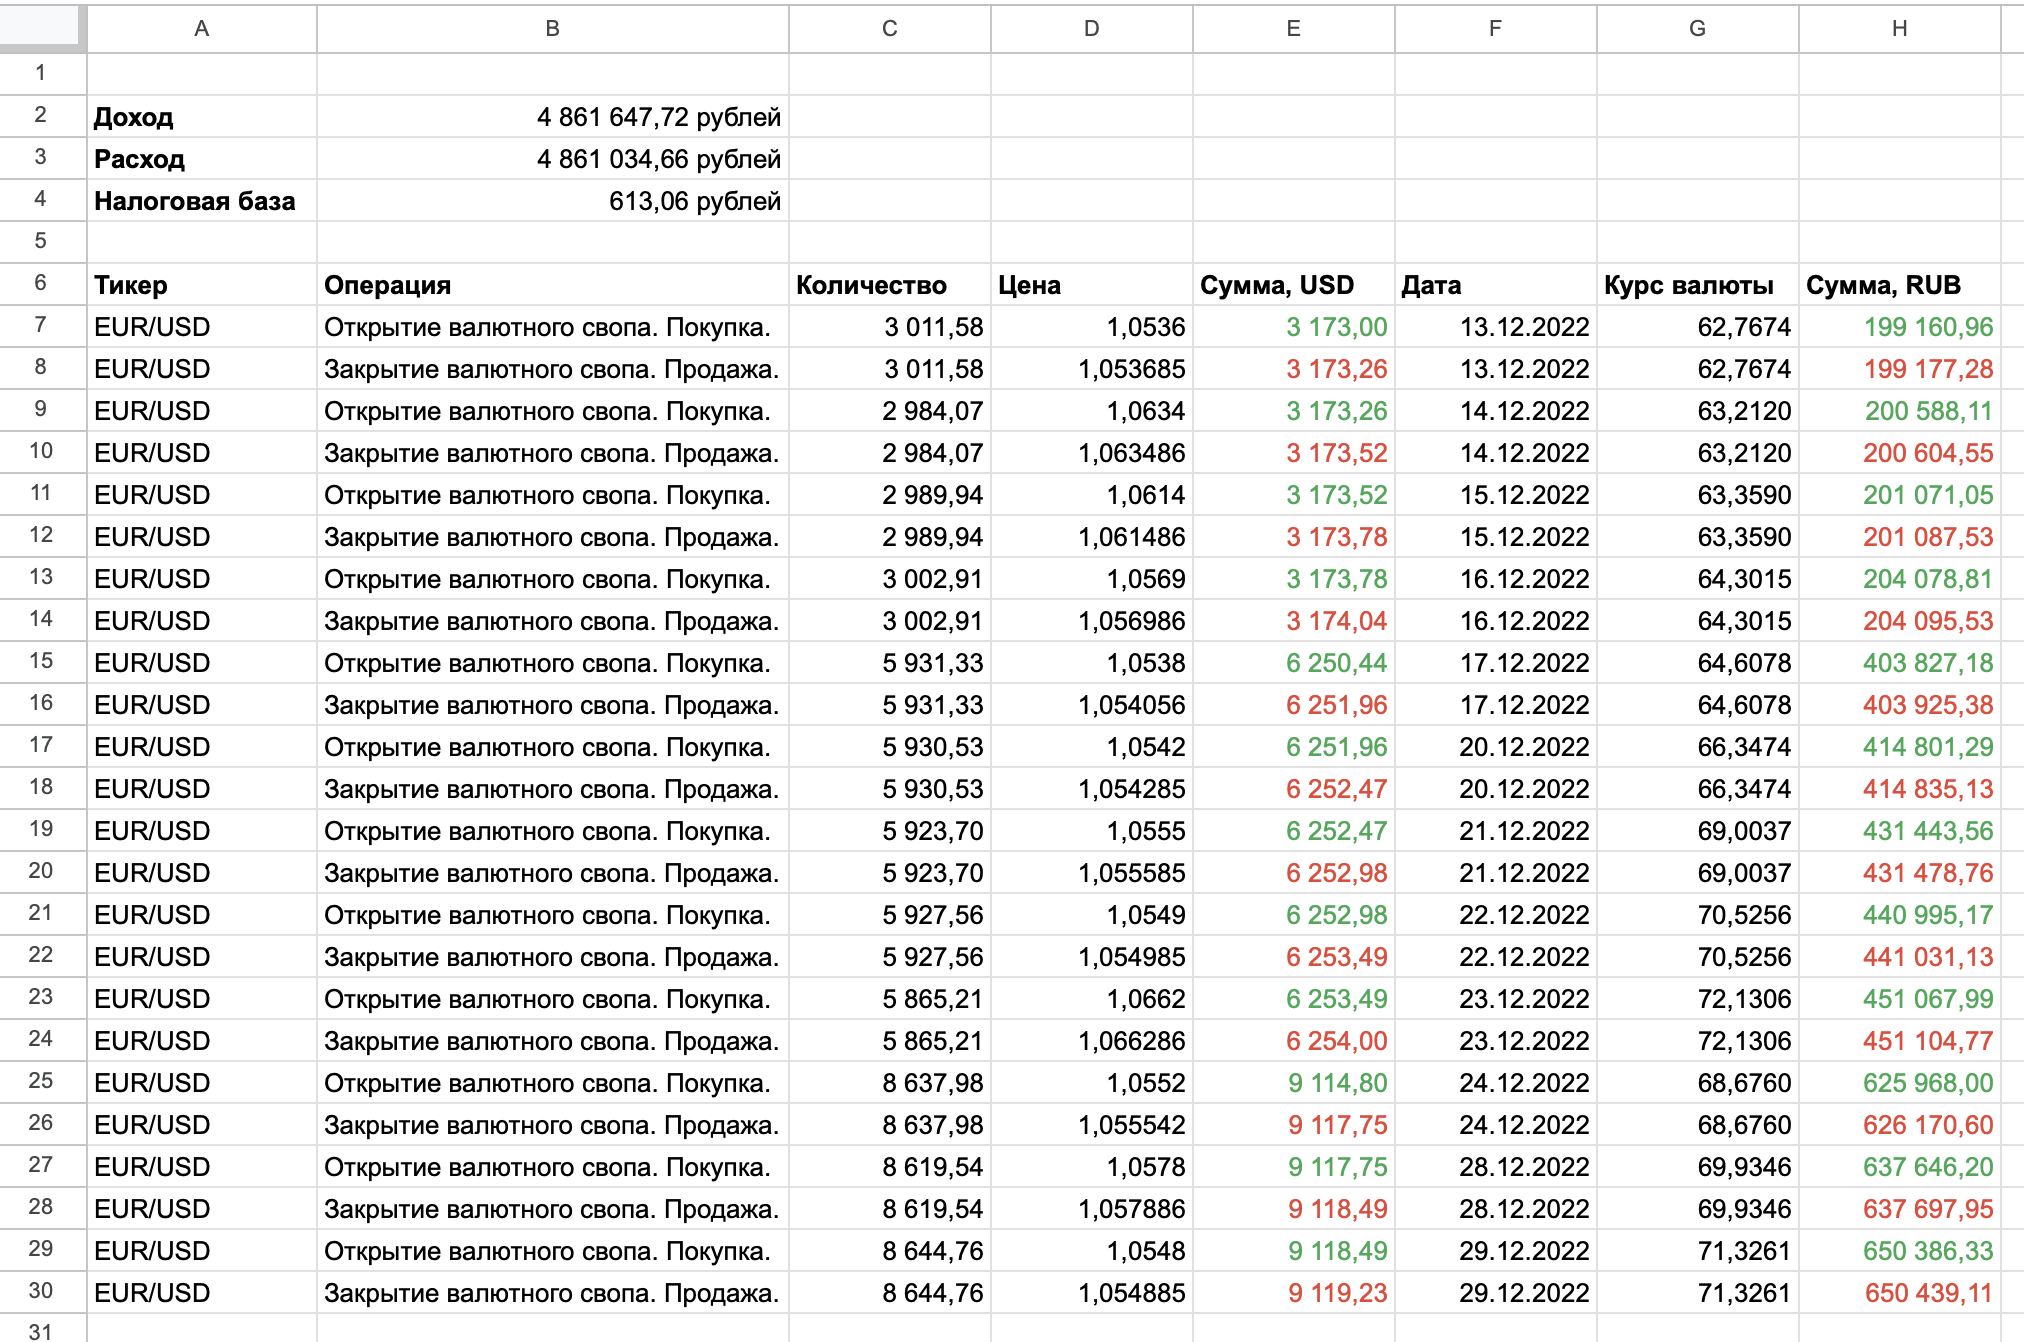Select USD sum '6 252,98' in row 20
The width and height of the screenshot is (2024, 1342).
[x=1294, y=873]
